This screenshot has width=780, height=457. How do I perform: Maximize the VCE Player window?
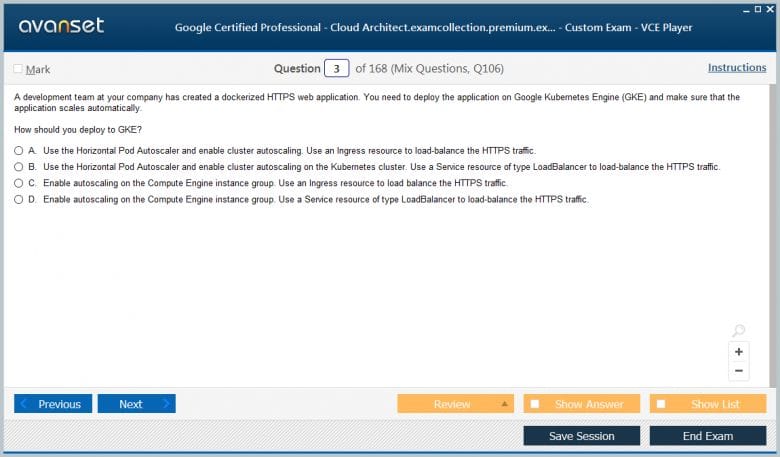click(758, 9)
